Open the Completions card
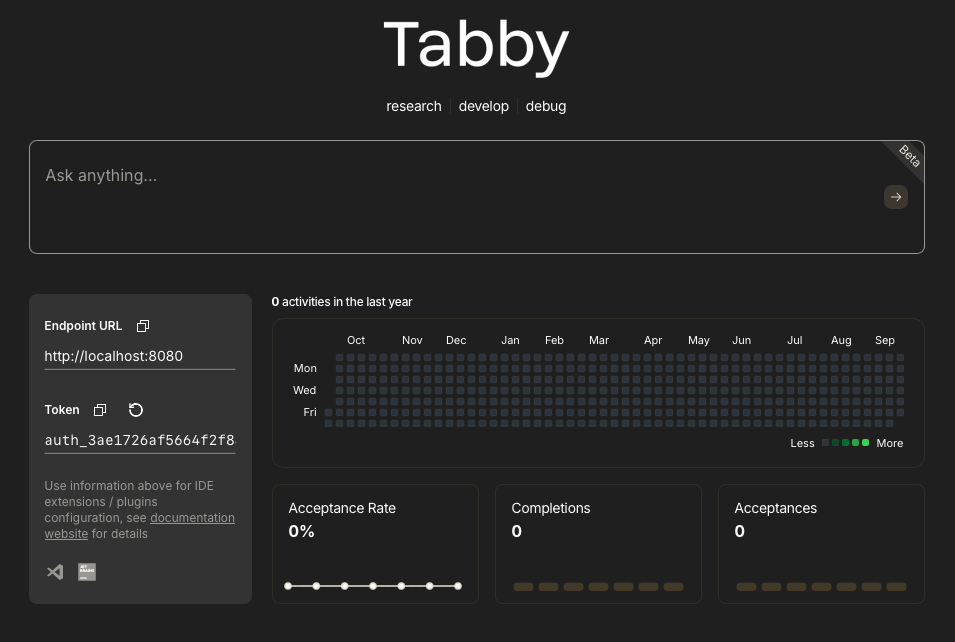The image size is (955, 642). 598,544
